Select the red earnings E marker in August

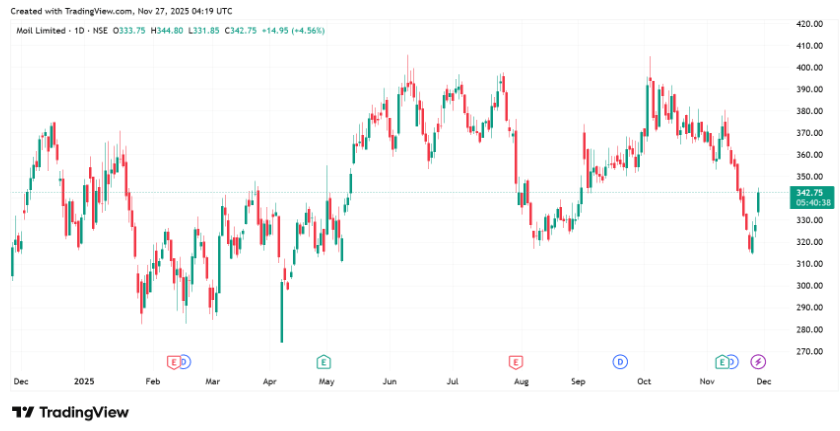click(516, 361)
